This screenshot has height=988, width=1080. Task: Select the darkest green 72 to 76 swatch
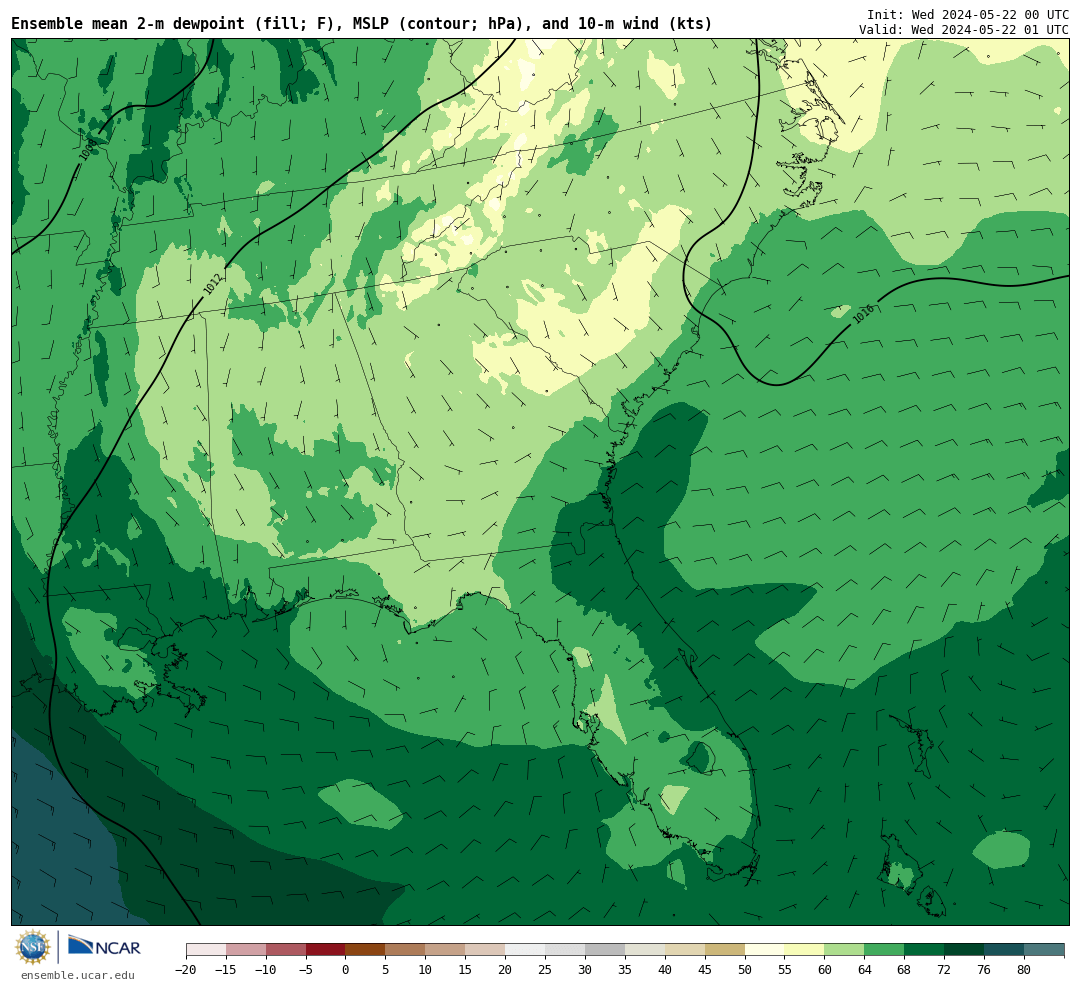point(964,950)
